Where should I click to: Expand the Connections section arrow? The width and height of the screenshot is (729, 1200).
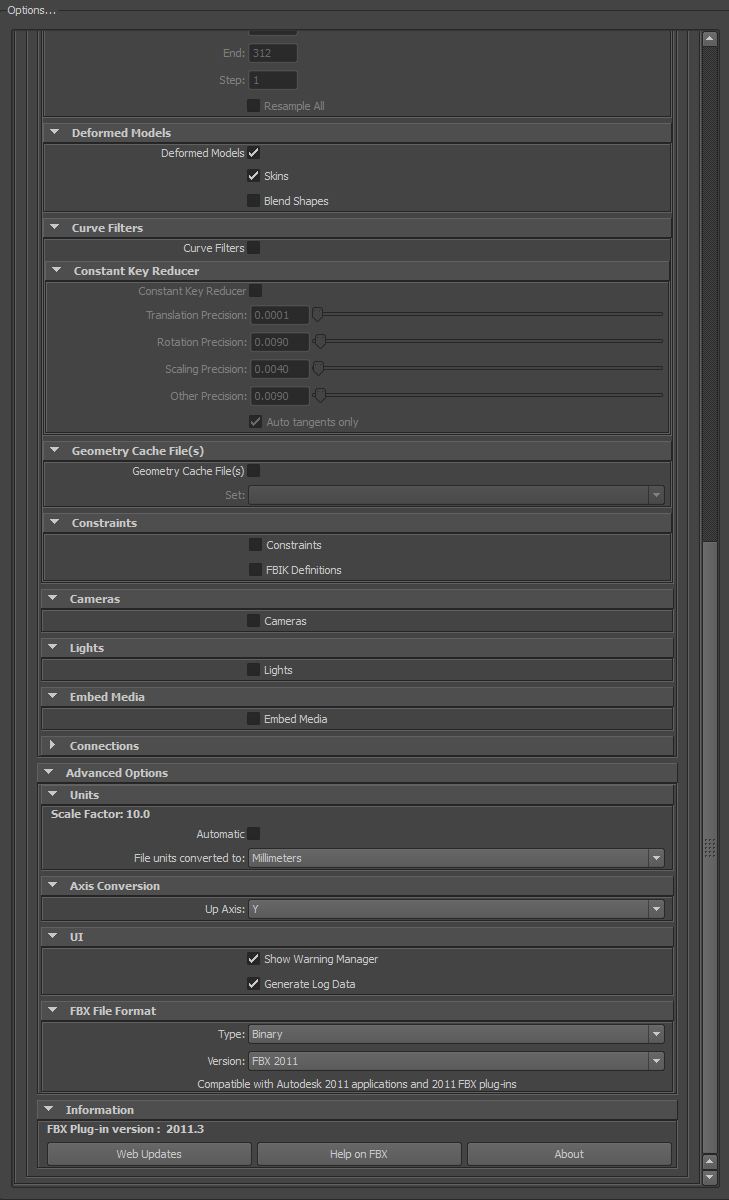(52, 745)
